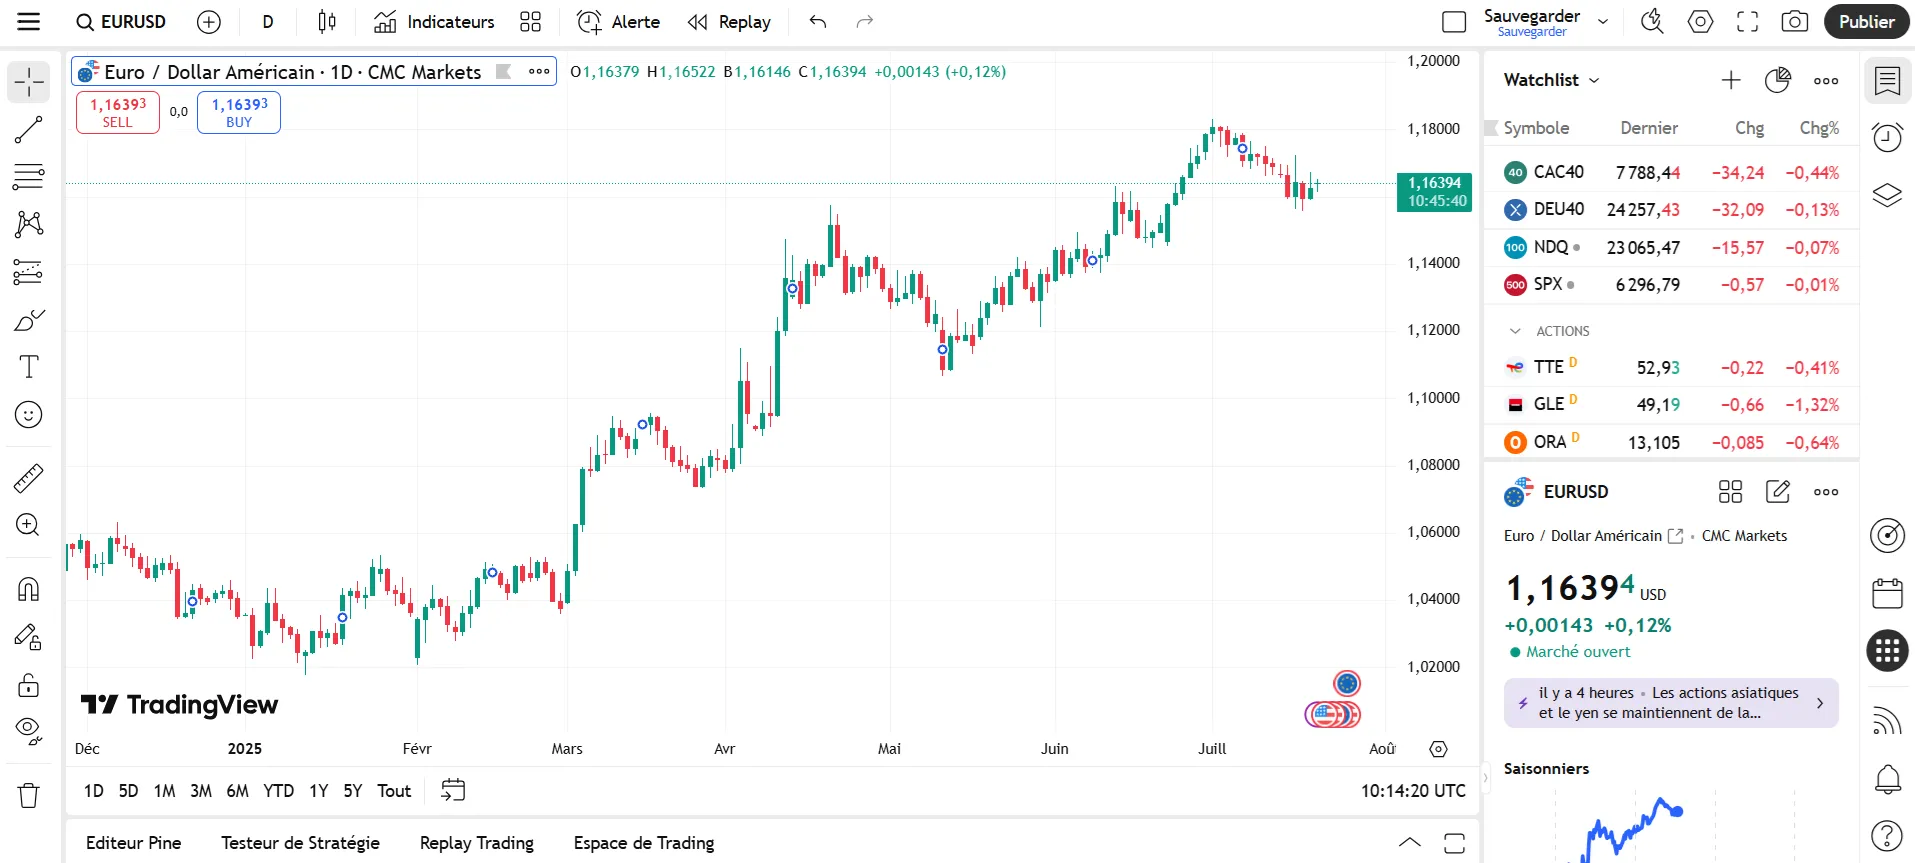Open the economic calendar sidebar icon

tap(1887, 593)
